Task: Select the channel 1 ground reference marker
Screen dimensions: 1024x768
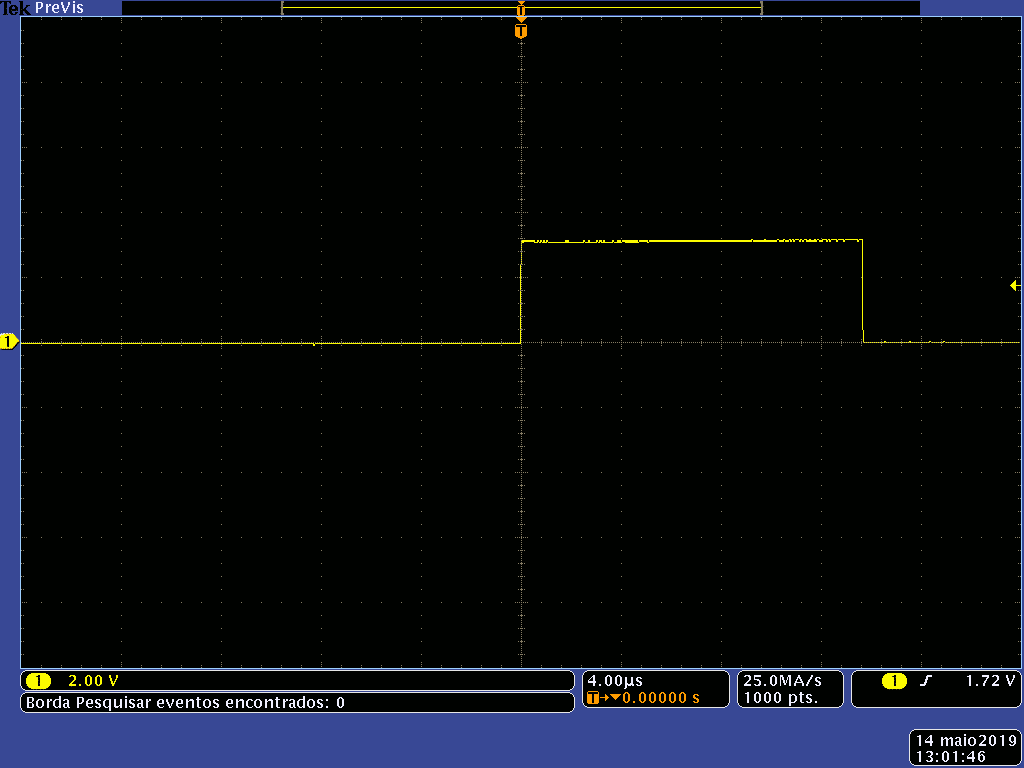Action: point(9,343)
